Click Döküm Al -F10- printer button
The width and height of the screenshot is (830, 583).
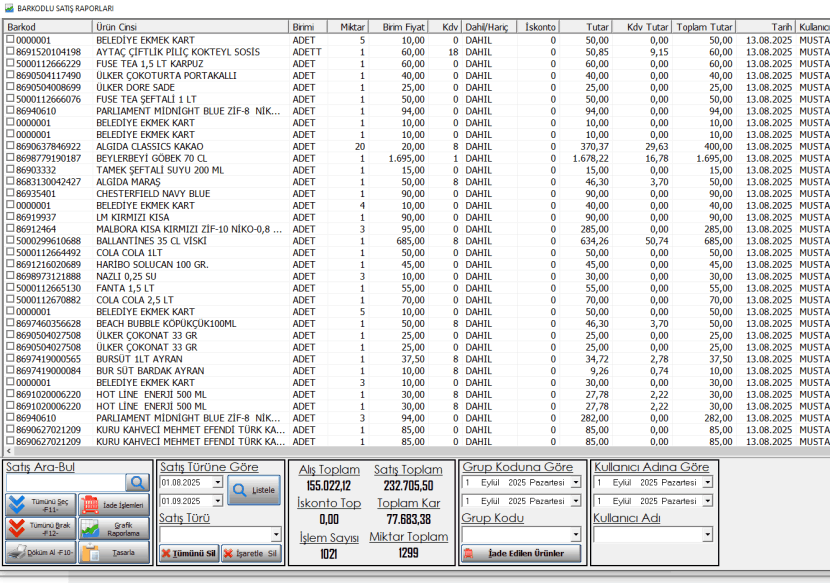pos(41,552)
